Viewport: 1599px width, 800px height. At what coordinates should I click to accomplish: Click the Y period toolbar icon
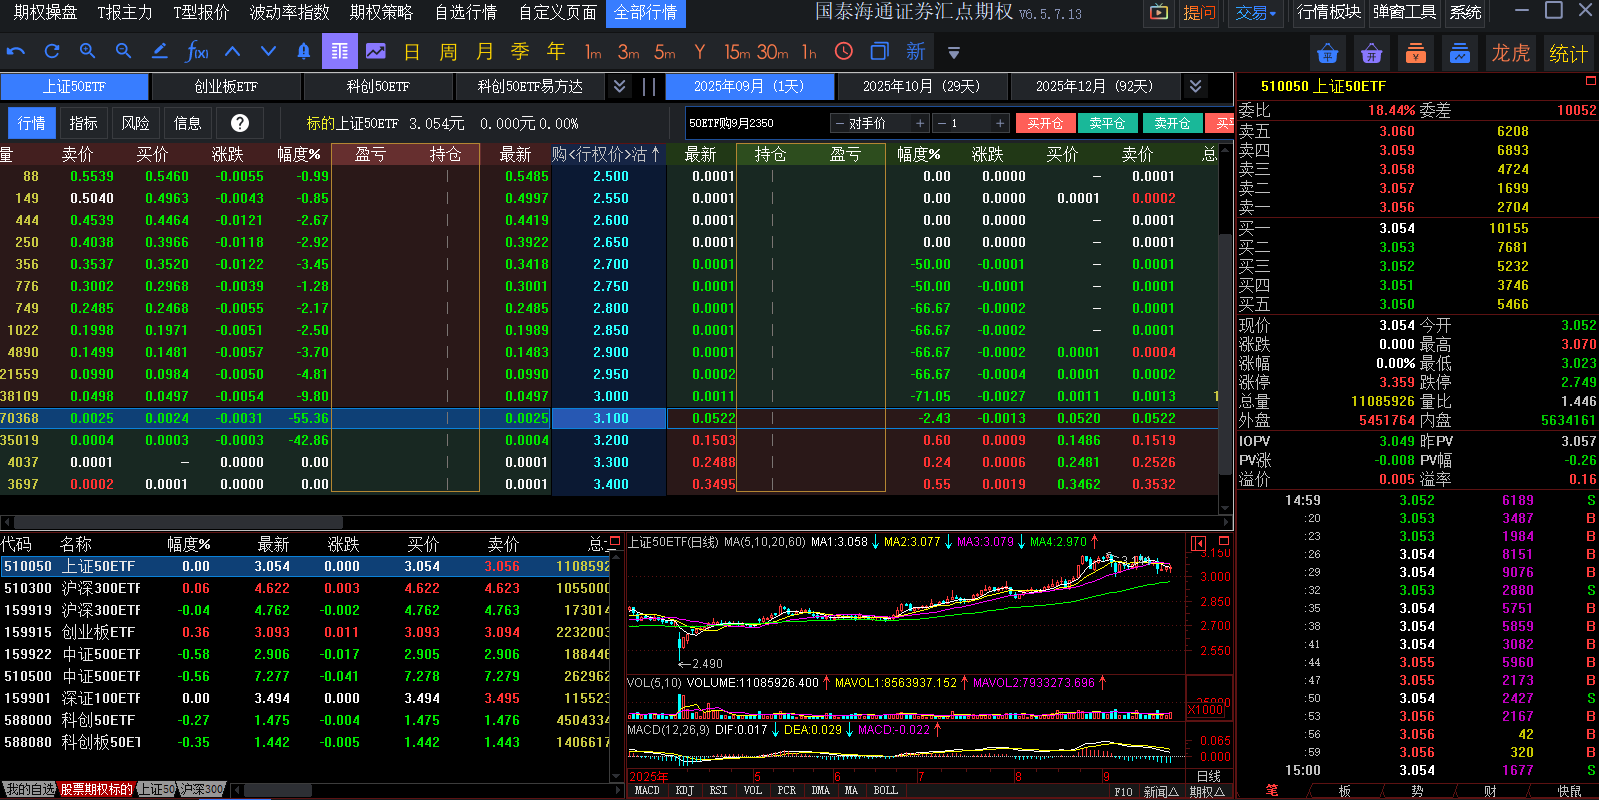700,51
